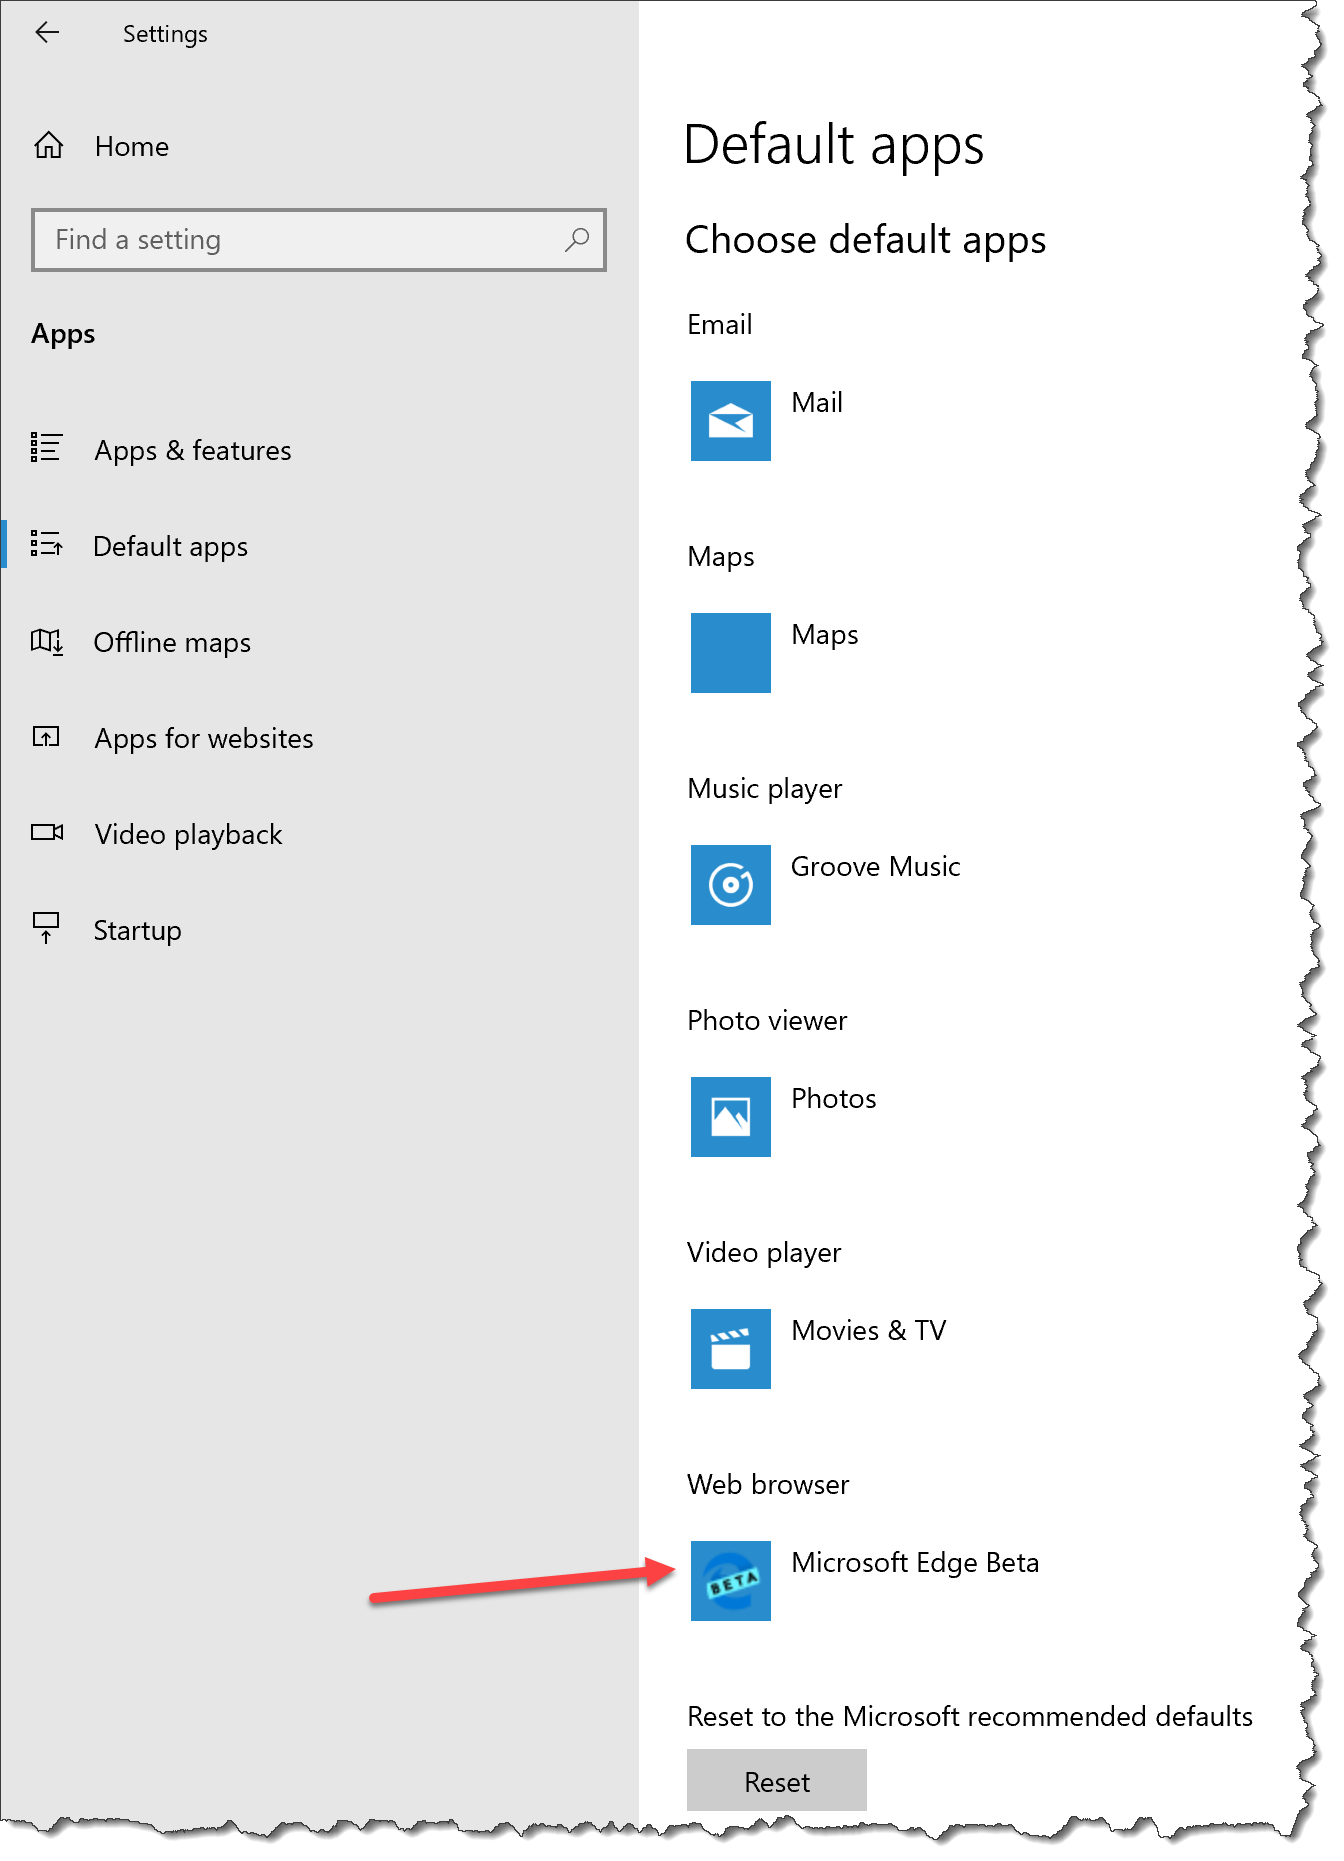Click Reset to the Microsoft recommended defaults text
Image resolution: width=1344 pixels, height=1861 pixels.
coord(970,1717)
